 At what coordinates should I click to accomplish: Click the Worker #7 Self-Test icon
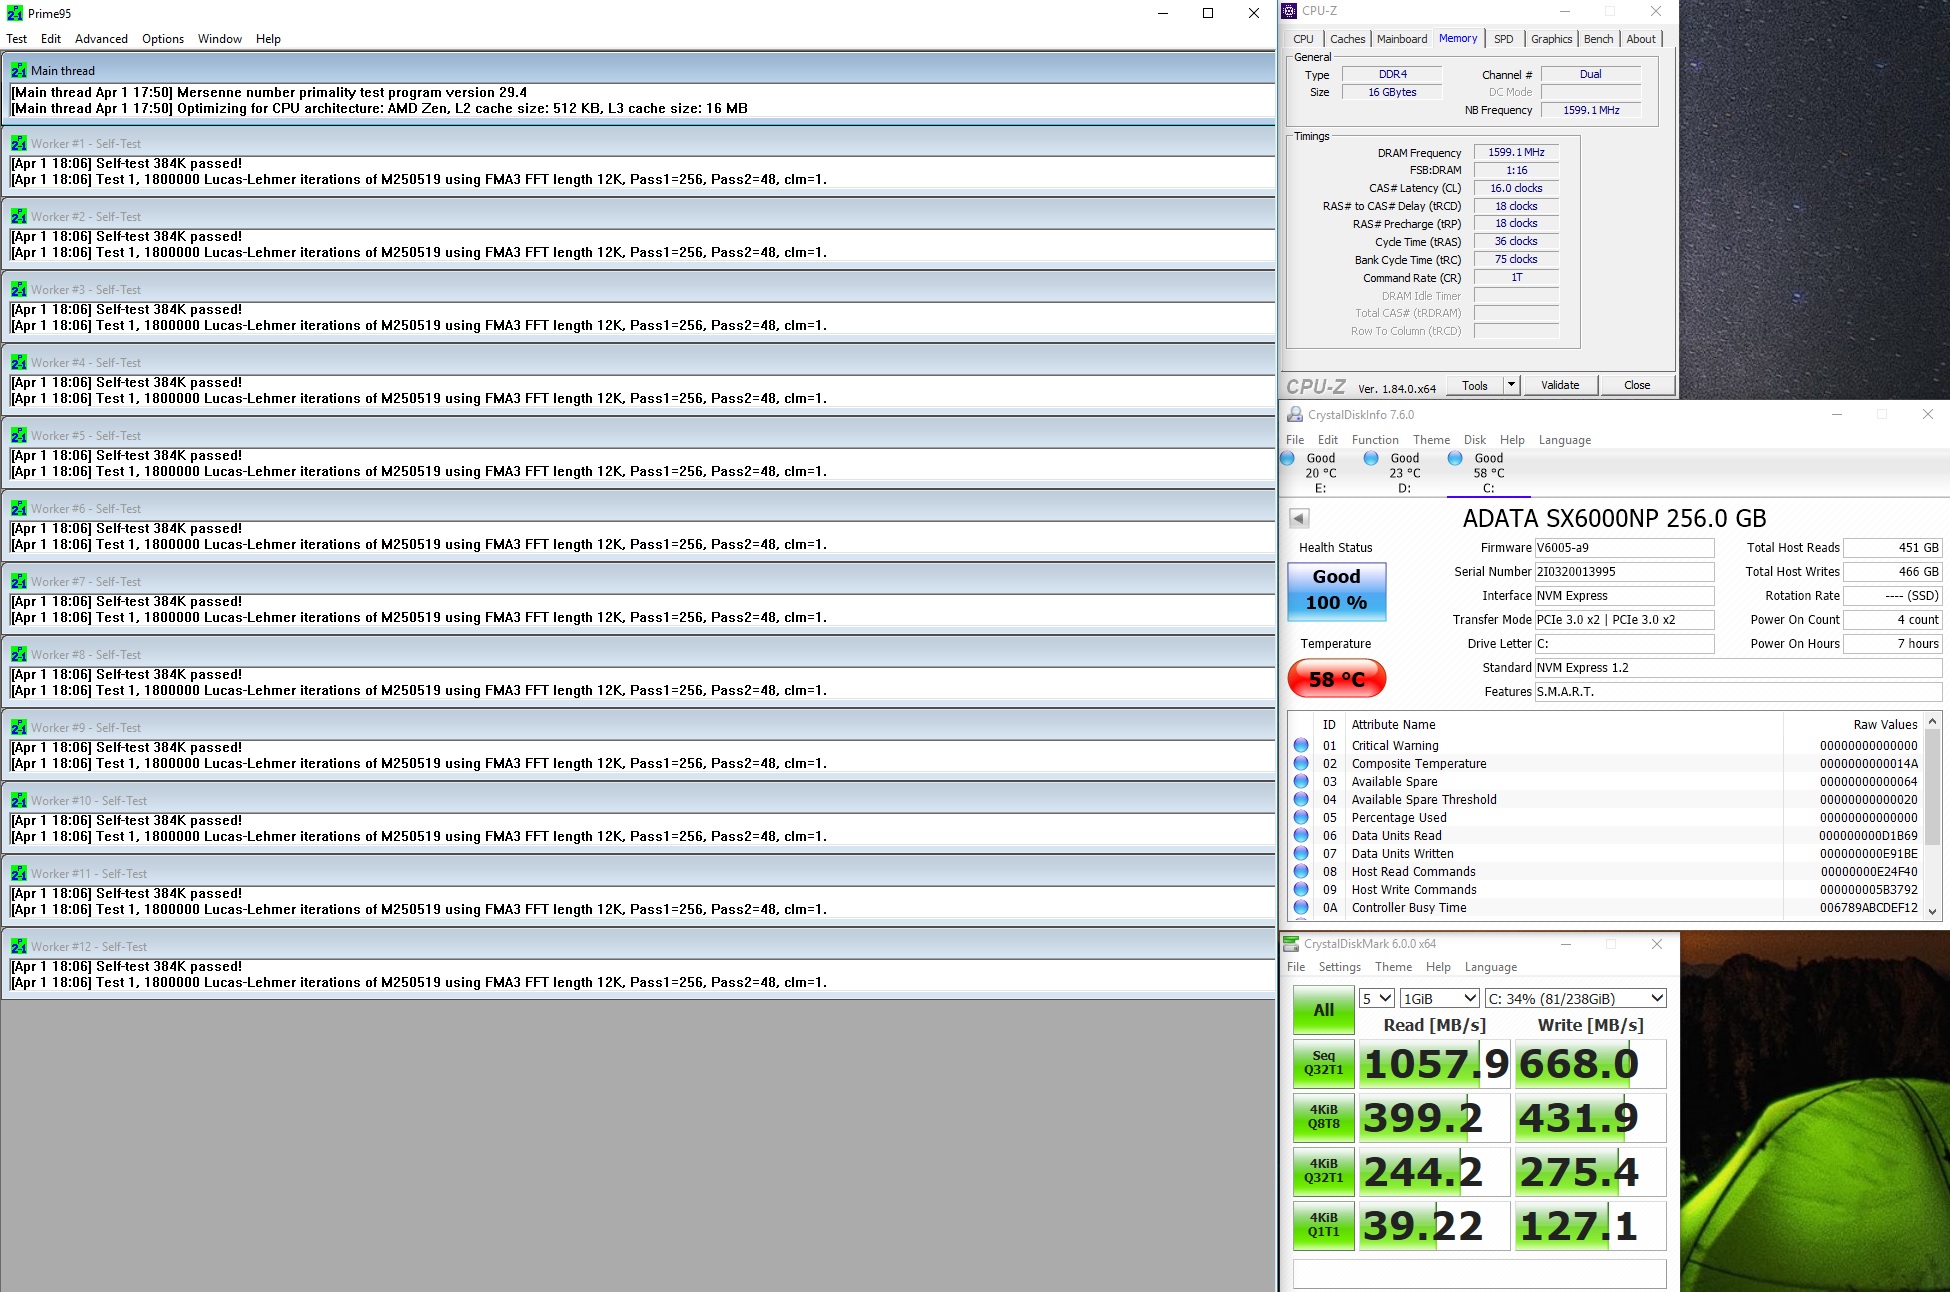pyautogui.click(x=19, y=581)
